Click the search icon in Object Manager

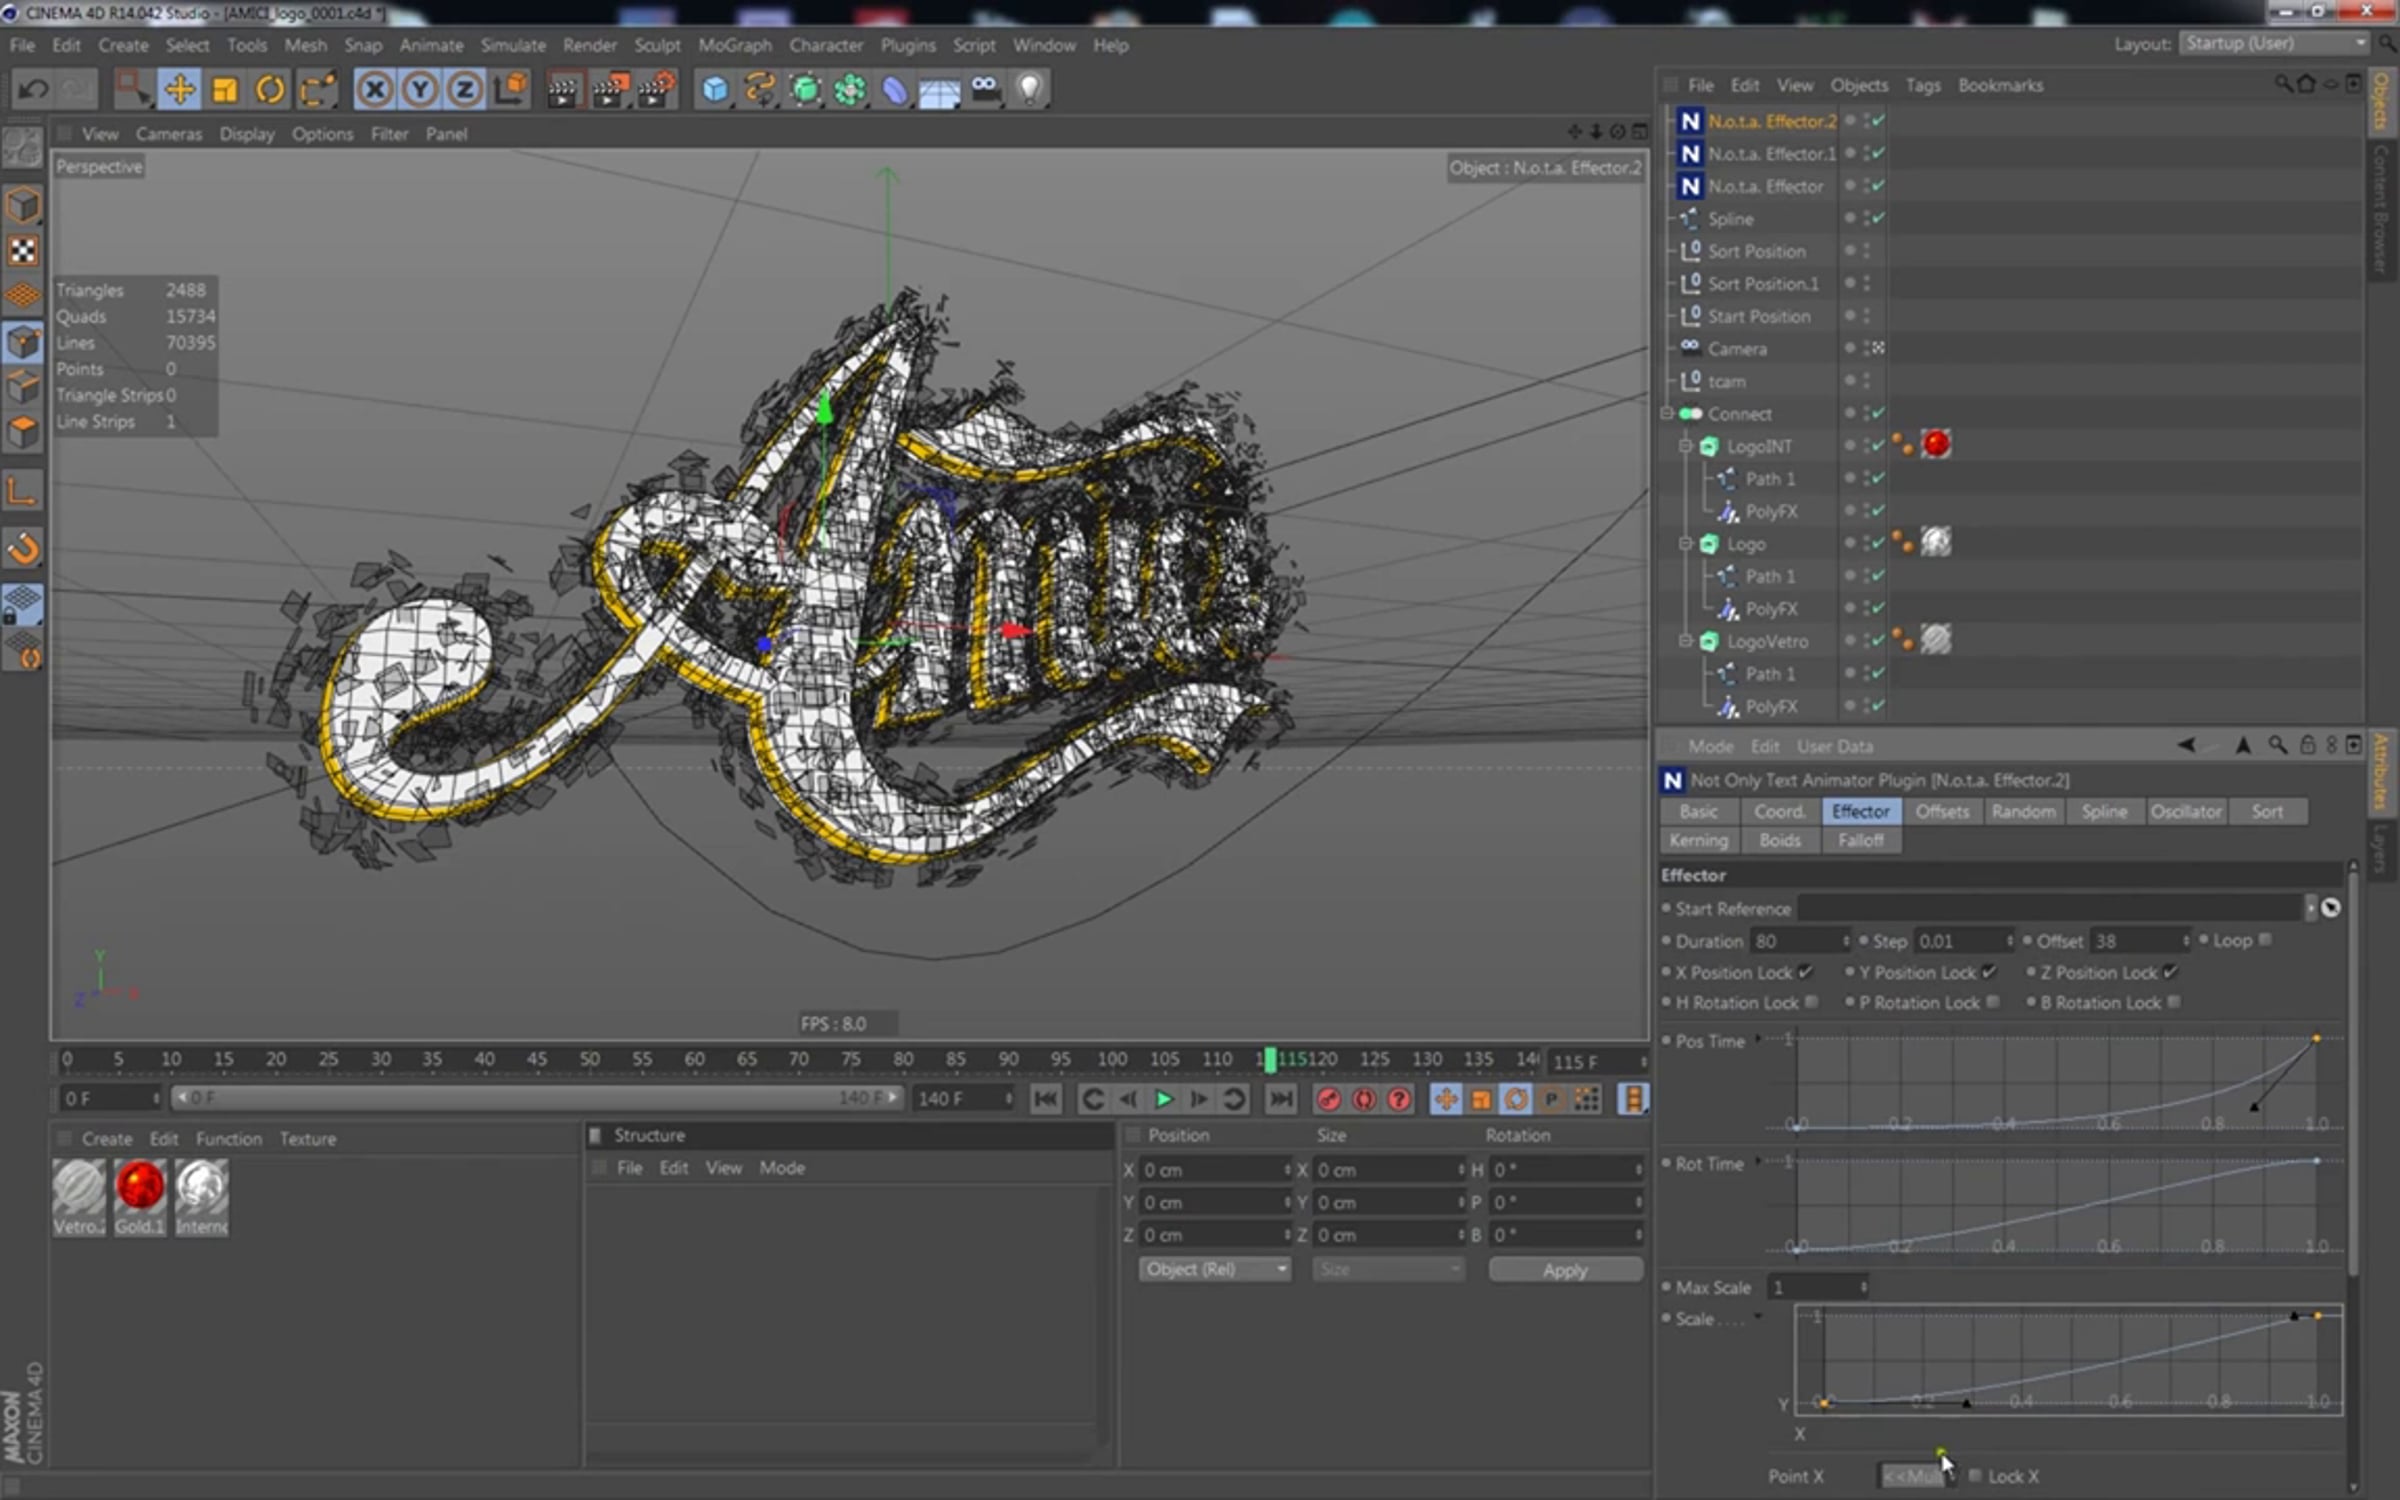[2283, 84]
